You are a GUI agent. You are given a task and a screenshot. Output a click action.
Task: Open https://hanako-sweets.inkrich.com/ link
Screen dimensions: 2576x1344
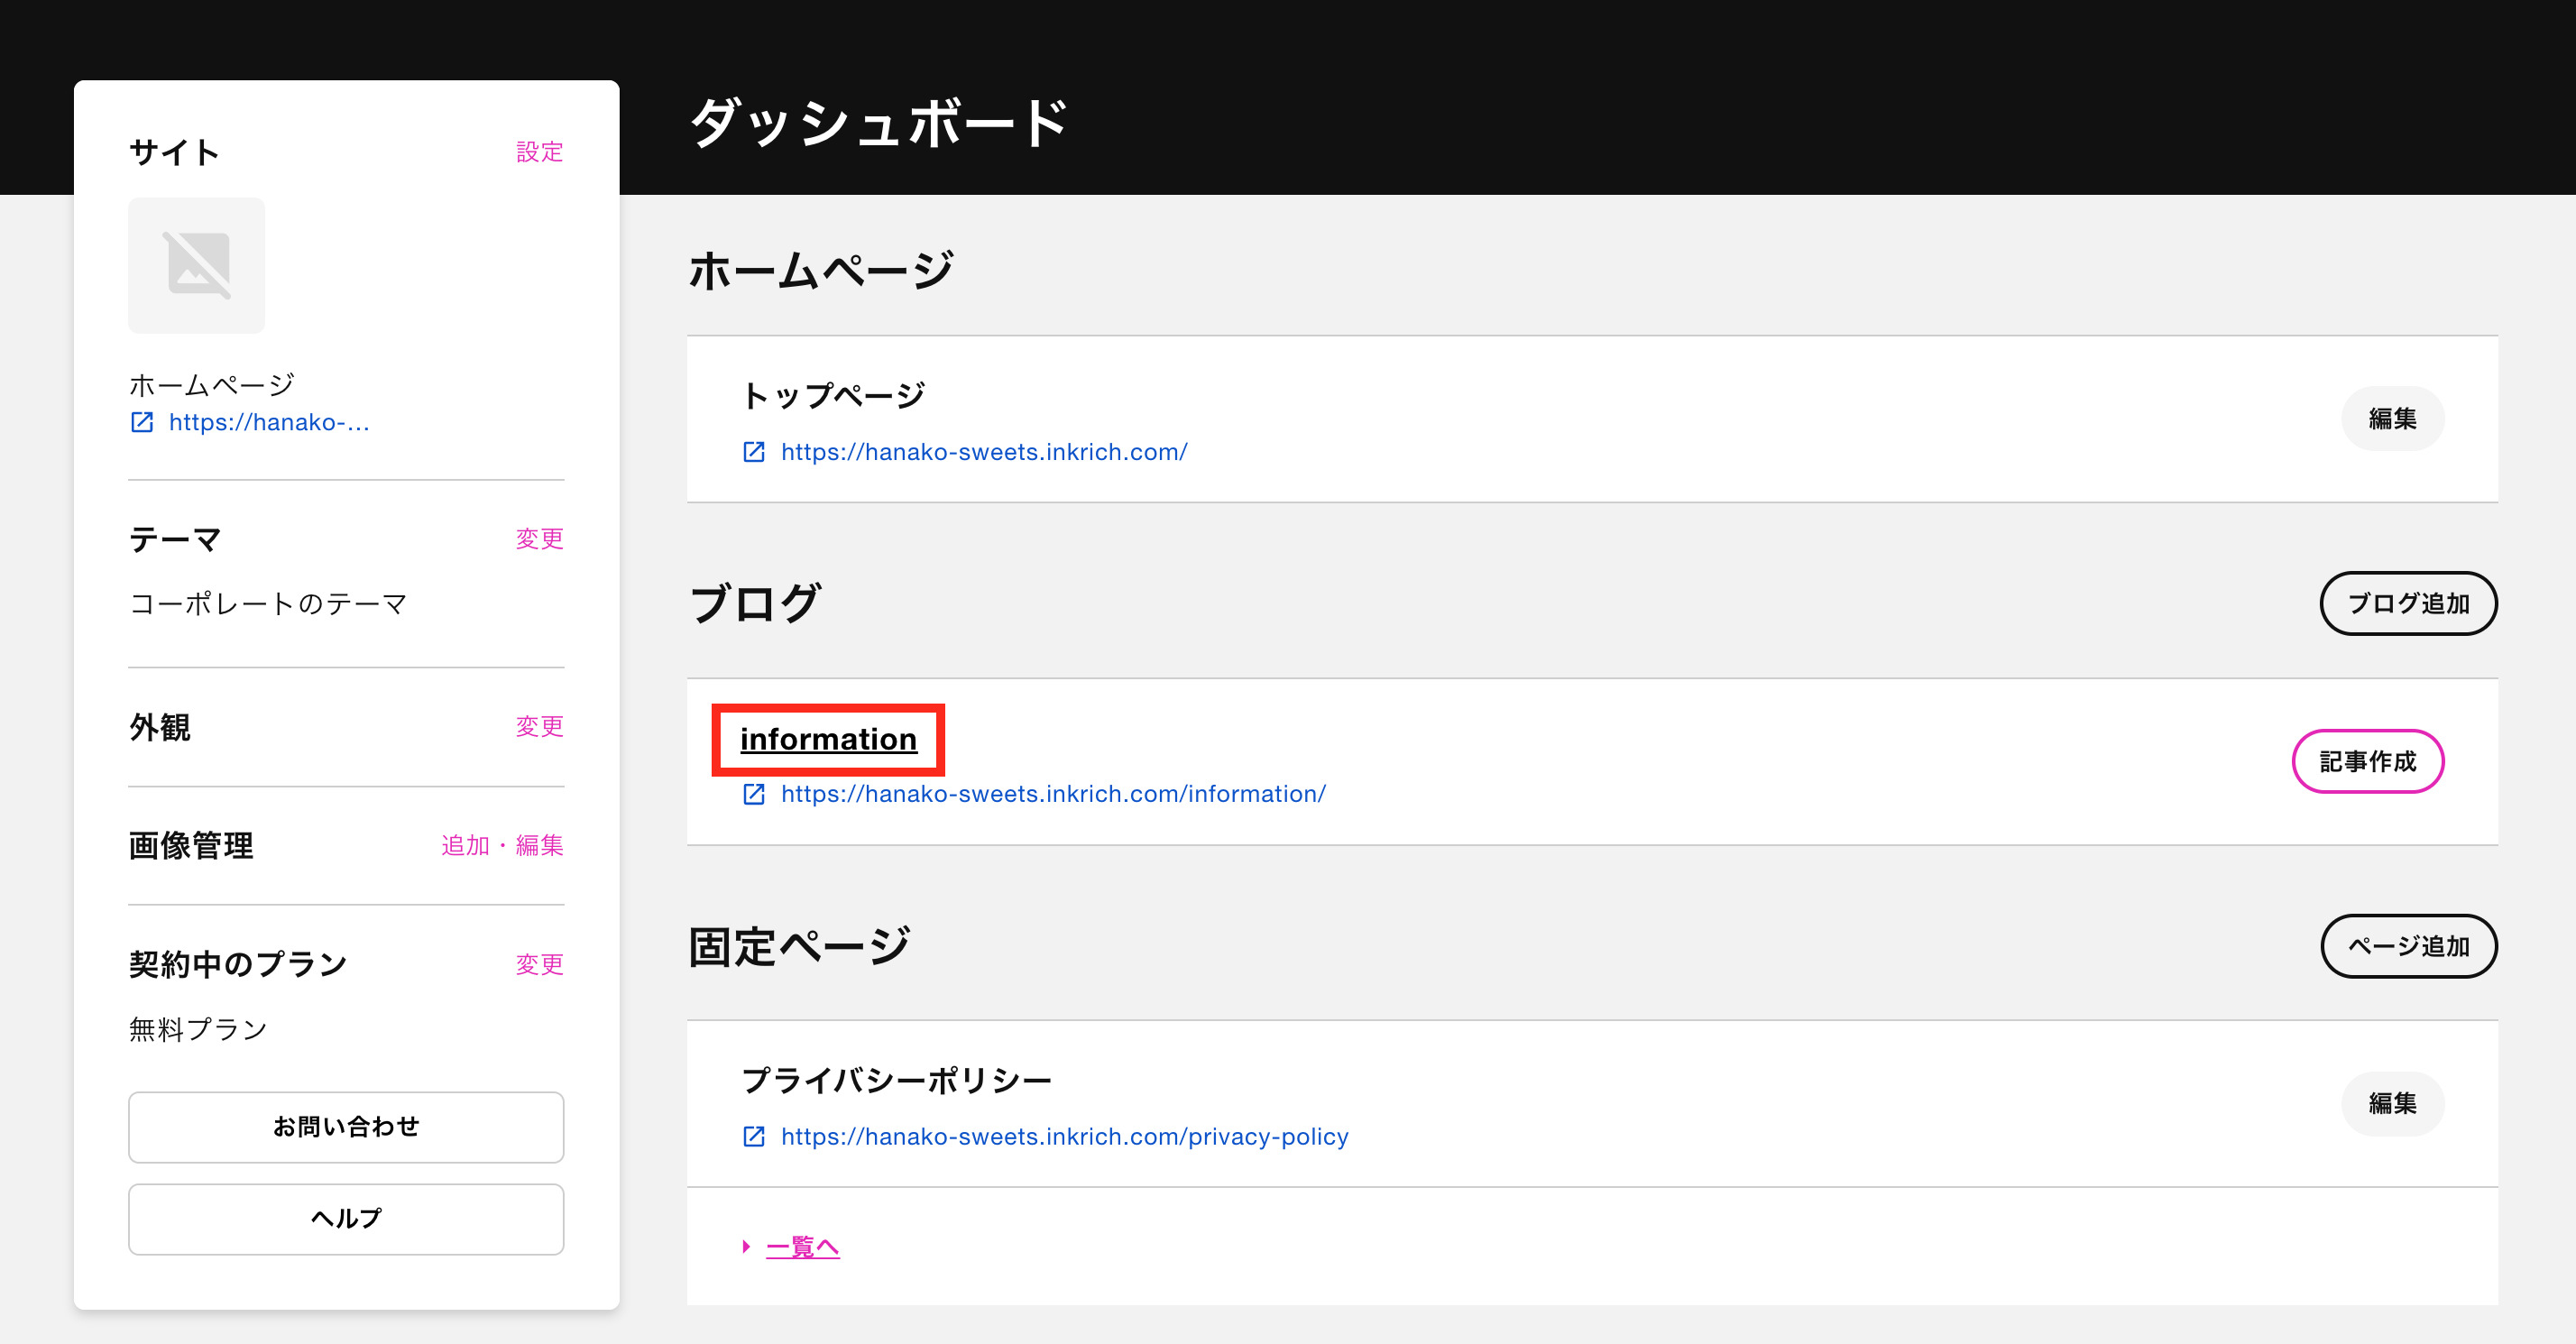pos(984,452)
